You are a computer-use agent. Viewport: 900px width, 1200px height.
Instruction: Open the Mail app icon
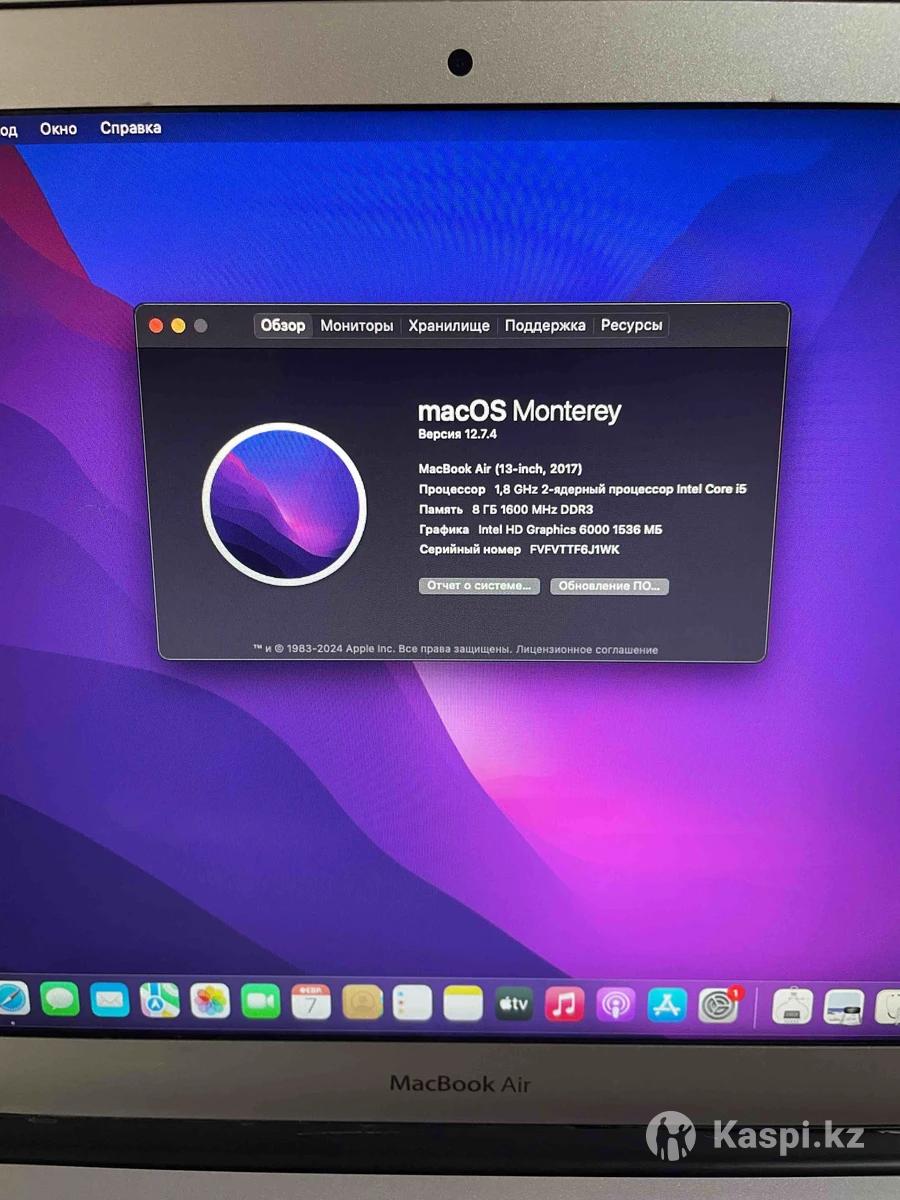click(110, 1000)
